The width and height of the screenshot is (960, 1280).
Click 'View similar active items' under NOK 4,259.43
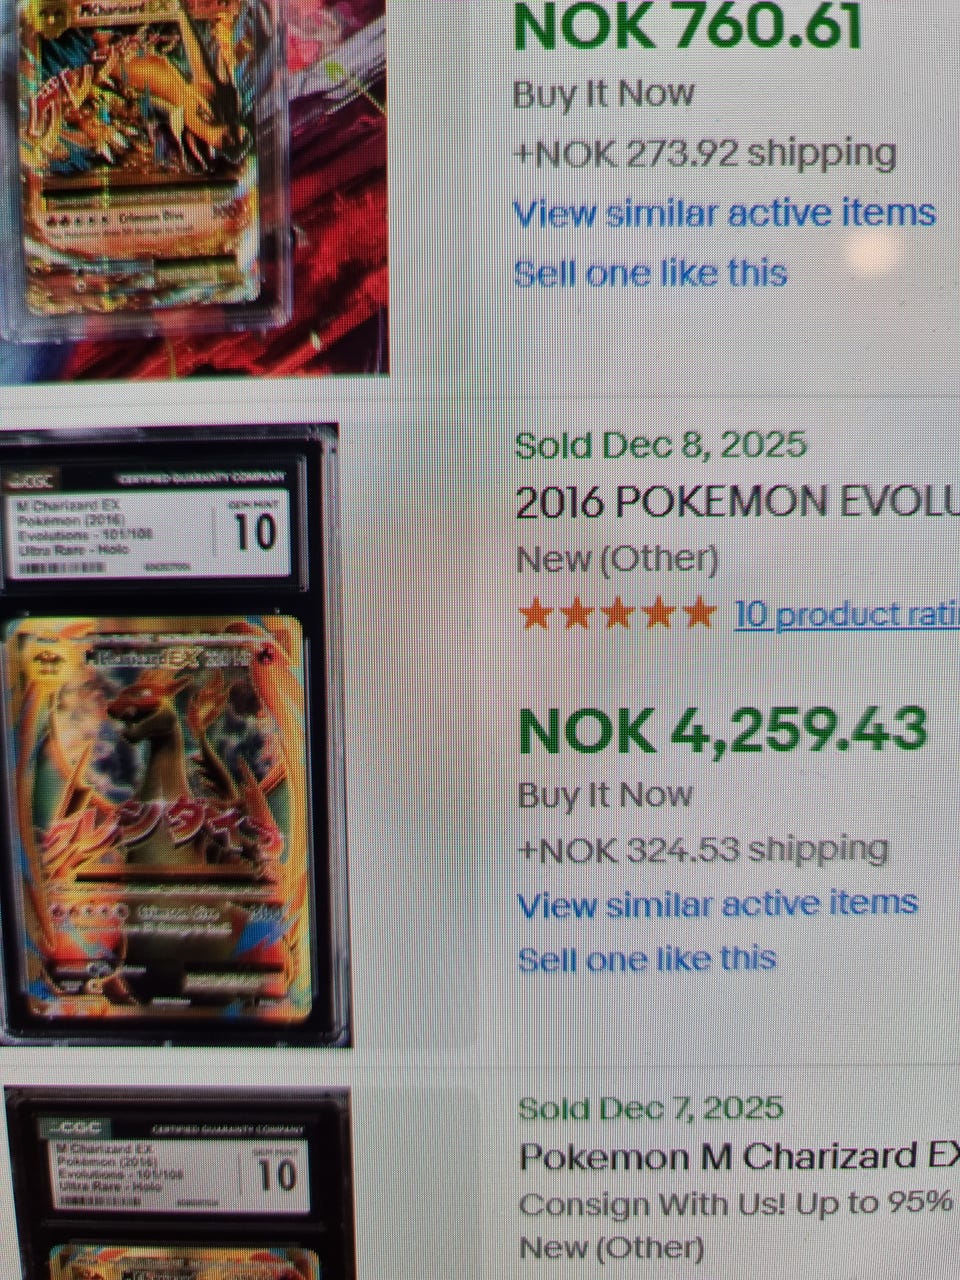pyautogui.click(x=717, y=904)
